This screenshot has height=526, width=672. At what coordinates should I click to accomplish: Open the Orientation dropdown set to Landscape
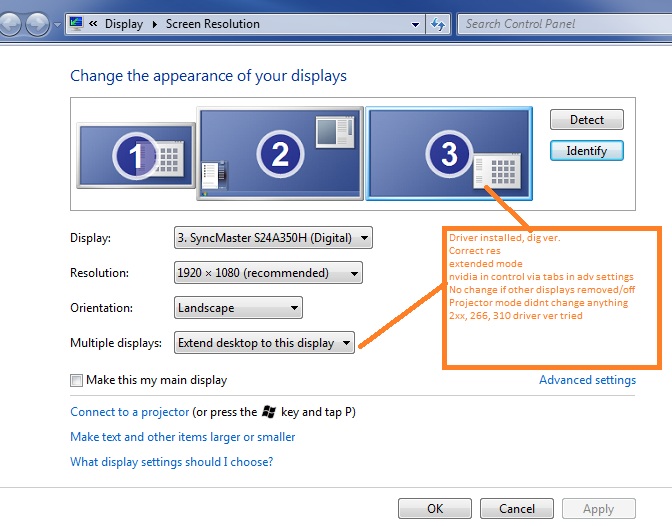238,308
